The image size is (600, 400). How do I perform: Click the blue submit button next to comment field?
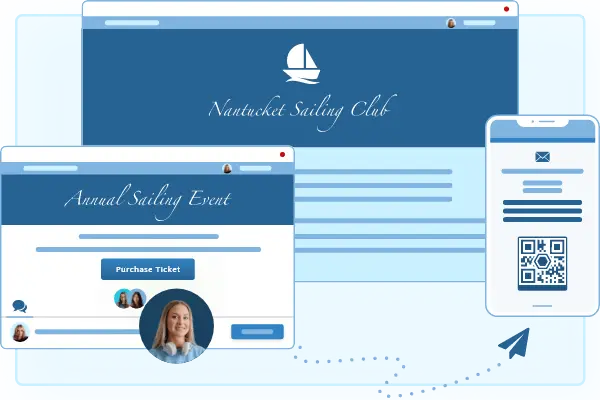(x=257, y=331)
